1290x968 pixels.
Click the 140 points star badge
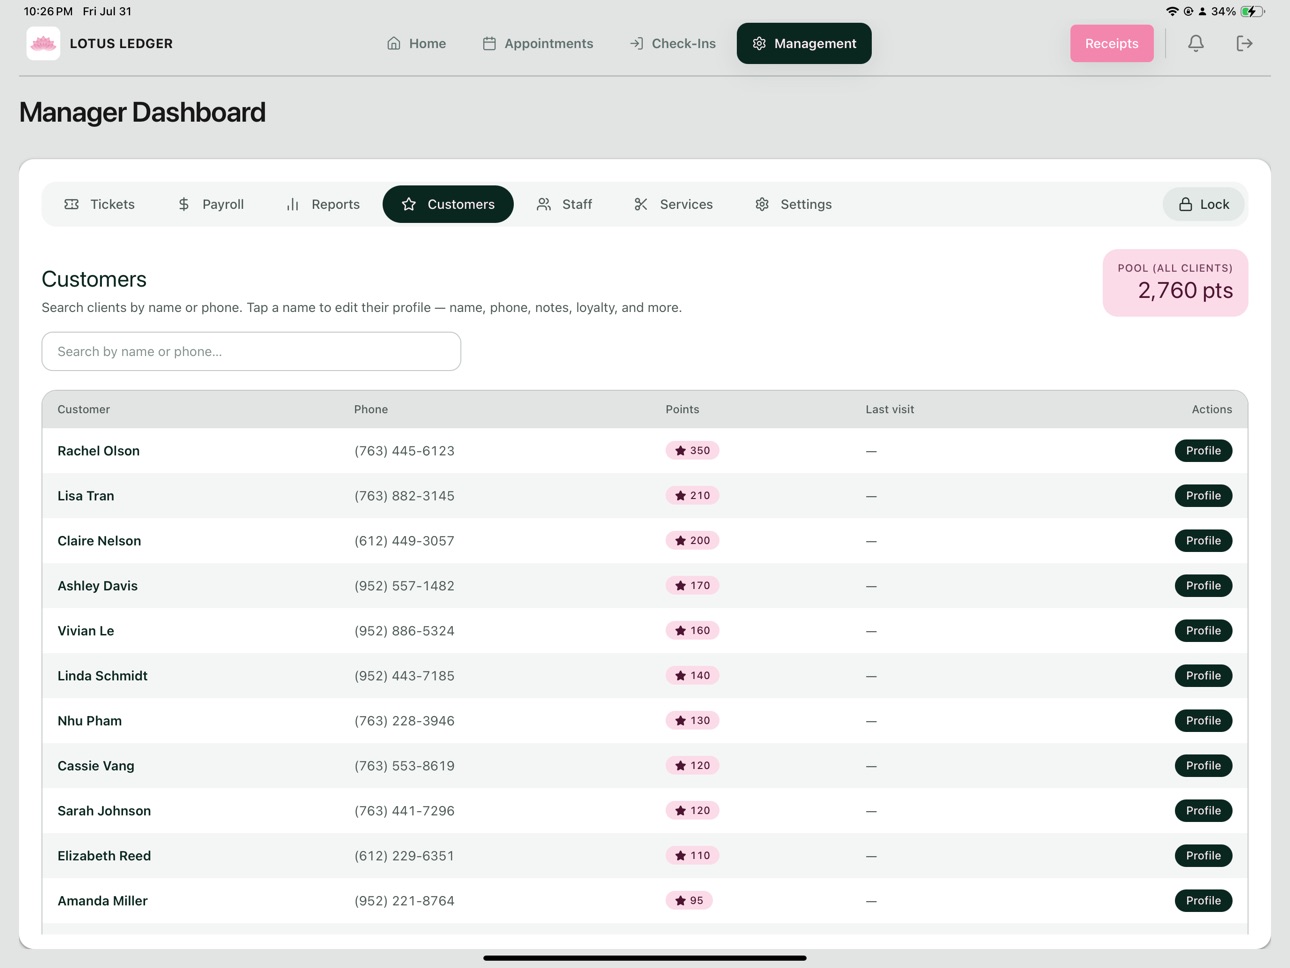click(692, 676)
